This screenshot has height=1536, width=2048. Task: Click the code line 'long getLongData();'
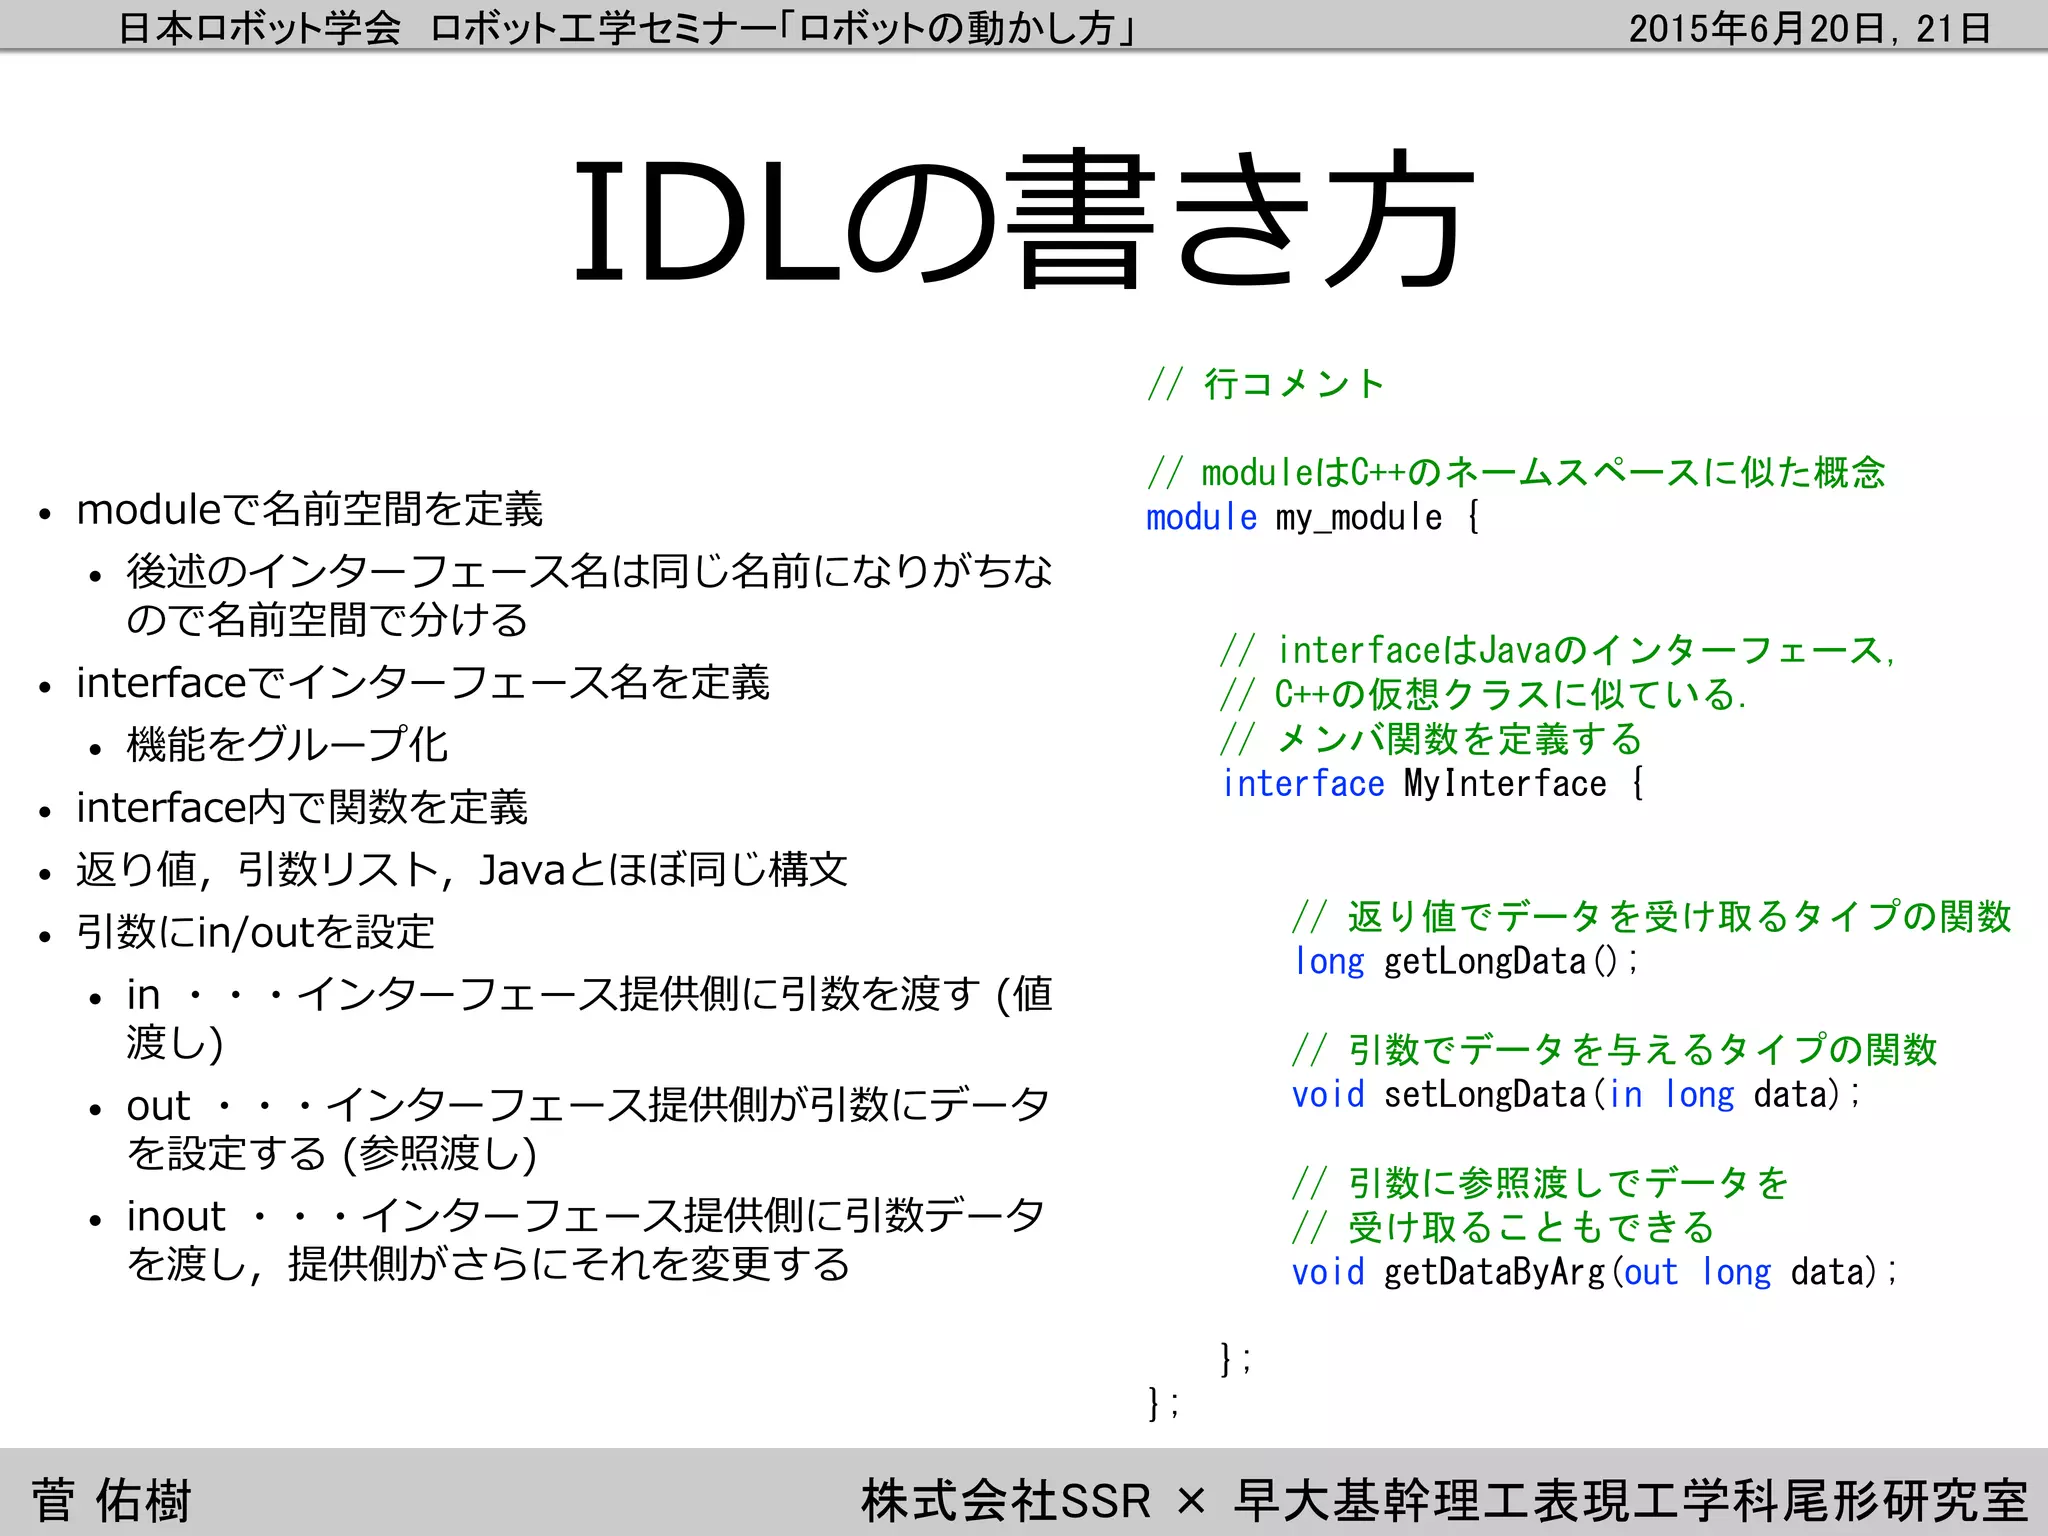coord(1465,961)
